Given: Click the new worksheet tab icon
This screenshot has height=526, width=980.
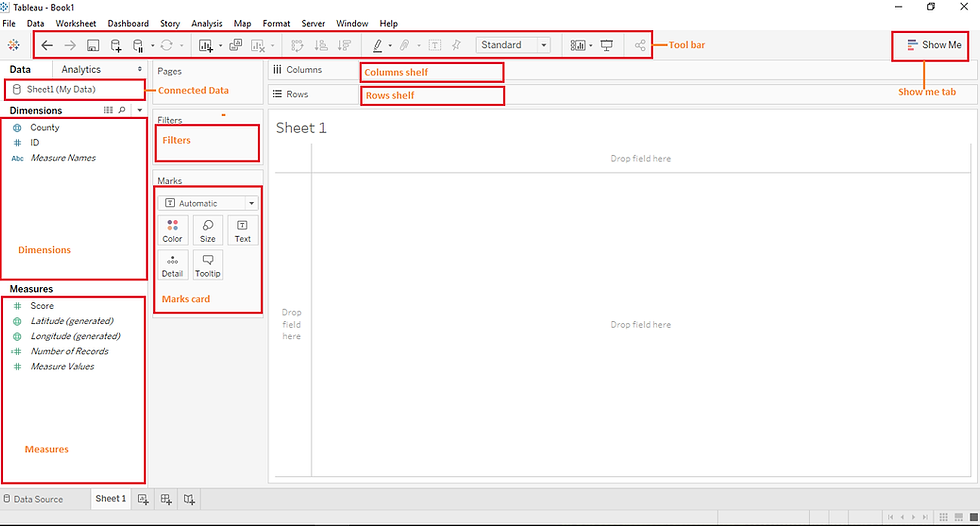Looking at the screenshot, I should click(143, 499).
